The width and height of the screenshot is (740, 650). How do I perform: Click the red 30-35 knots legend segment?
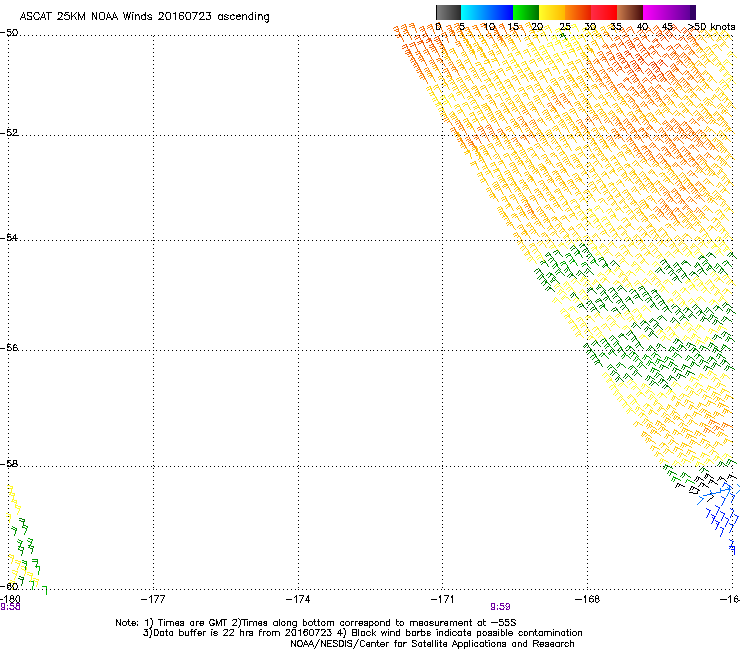604,12
